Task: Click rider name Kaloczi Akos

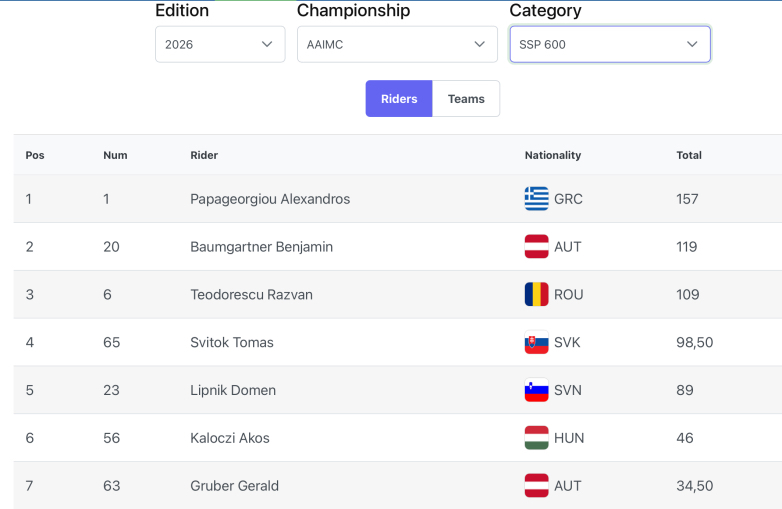Action: point(229,438)
